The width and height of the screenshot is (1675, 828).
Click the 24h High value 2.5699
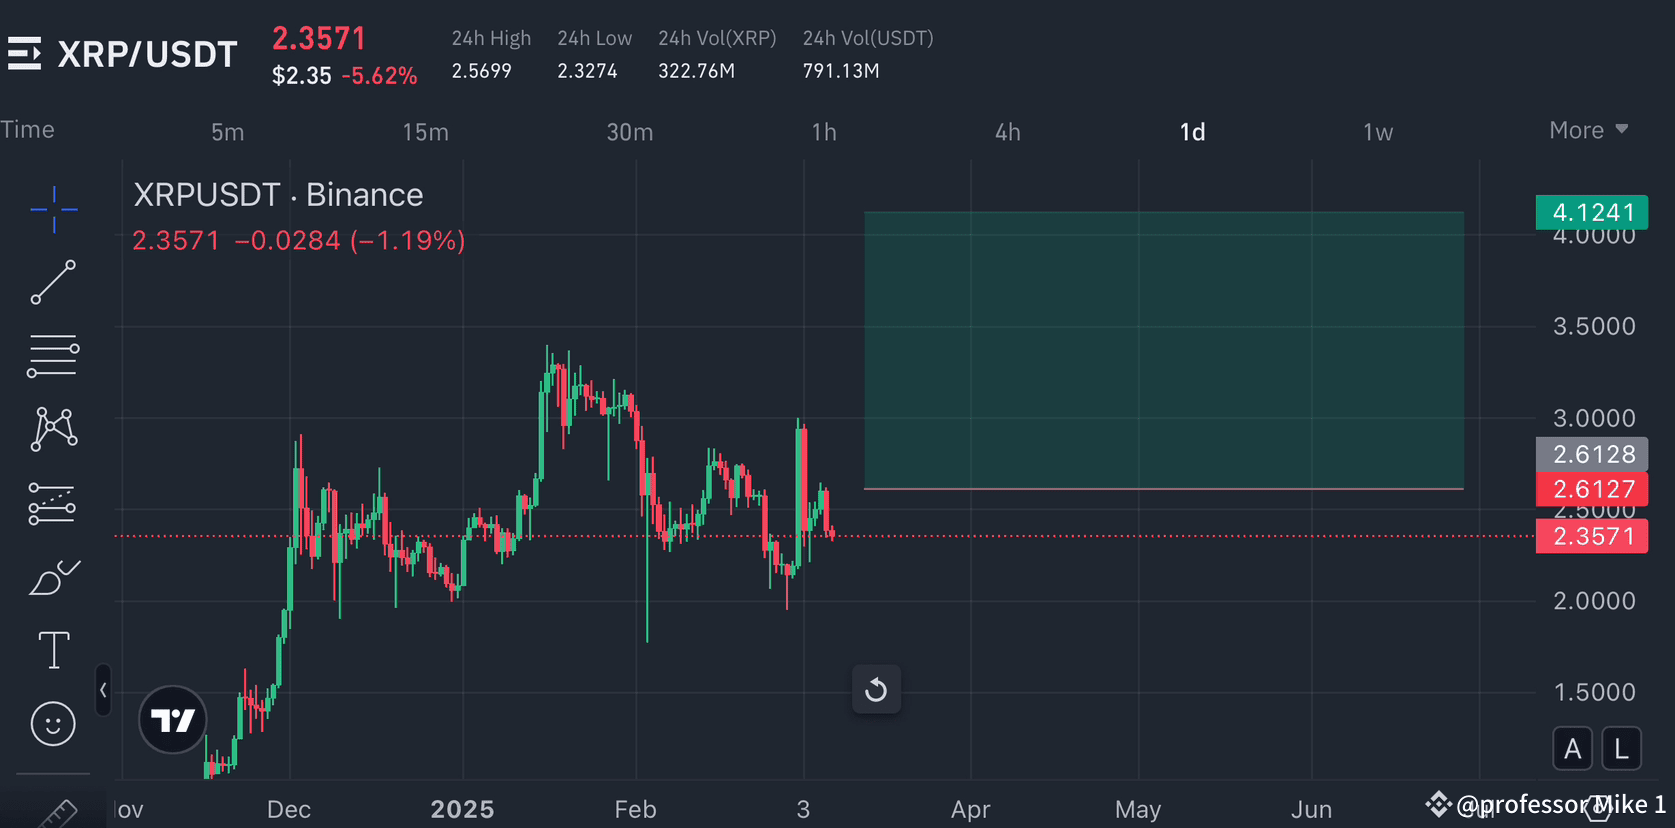pyautogui.click(x=481, y=70)
